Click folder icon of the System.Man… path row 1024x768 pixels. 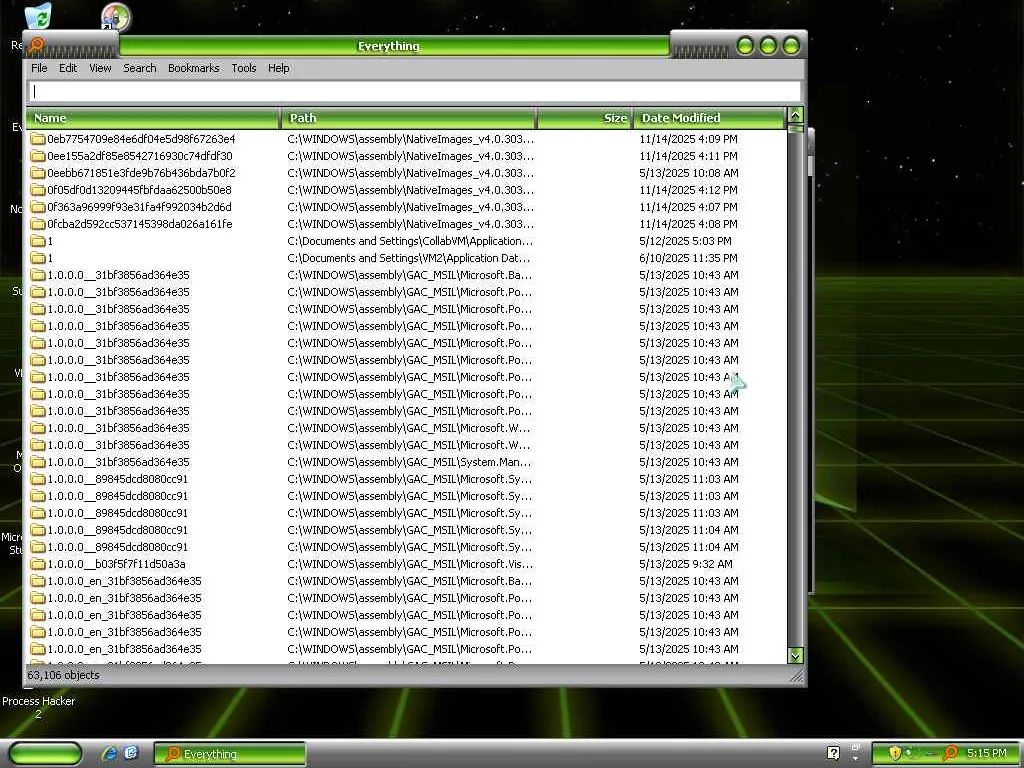pos(38,462)
